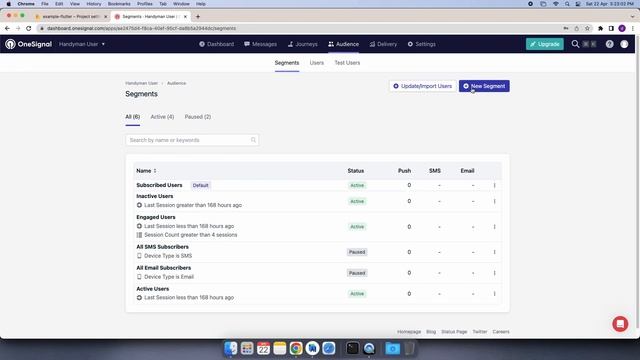Click the Default badge on Subscribed Users
The height and width of the screenshot is (360, 640).
200,185
